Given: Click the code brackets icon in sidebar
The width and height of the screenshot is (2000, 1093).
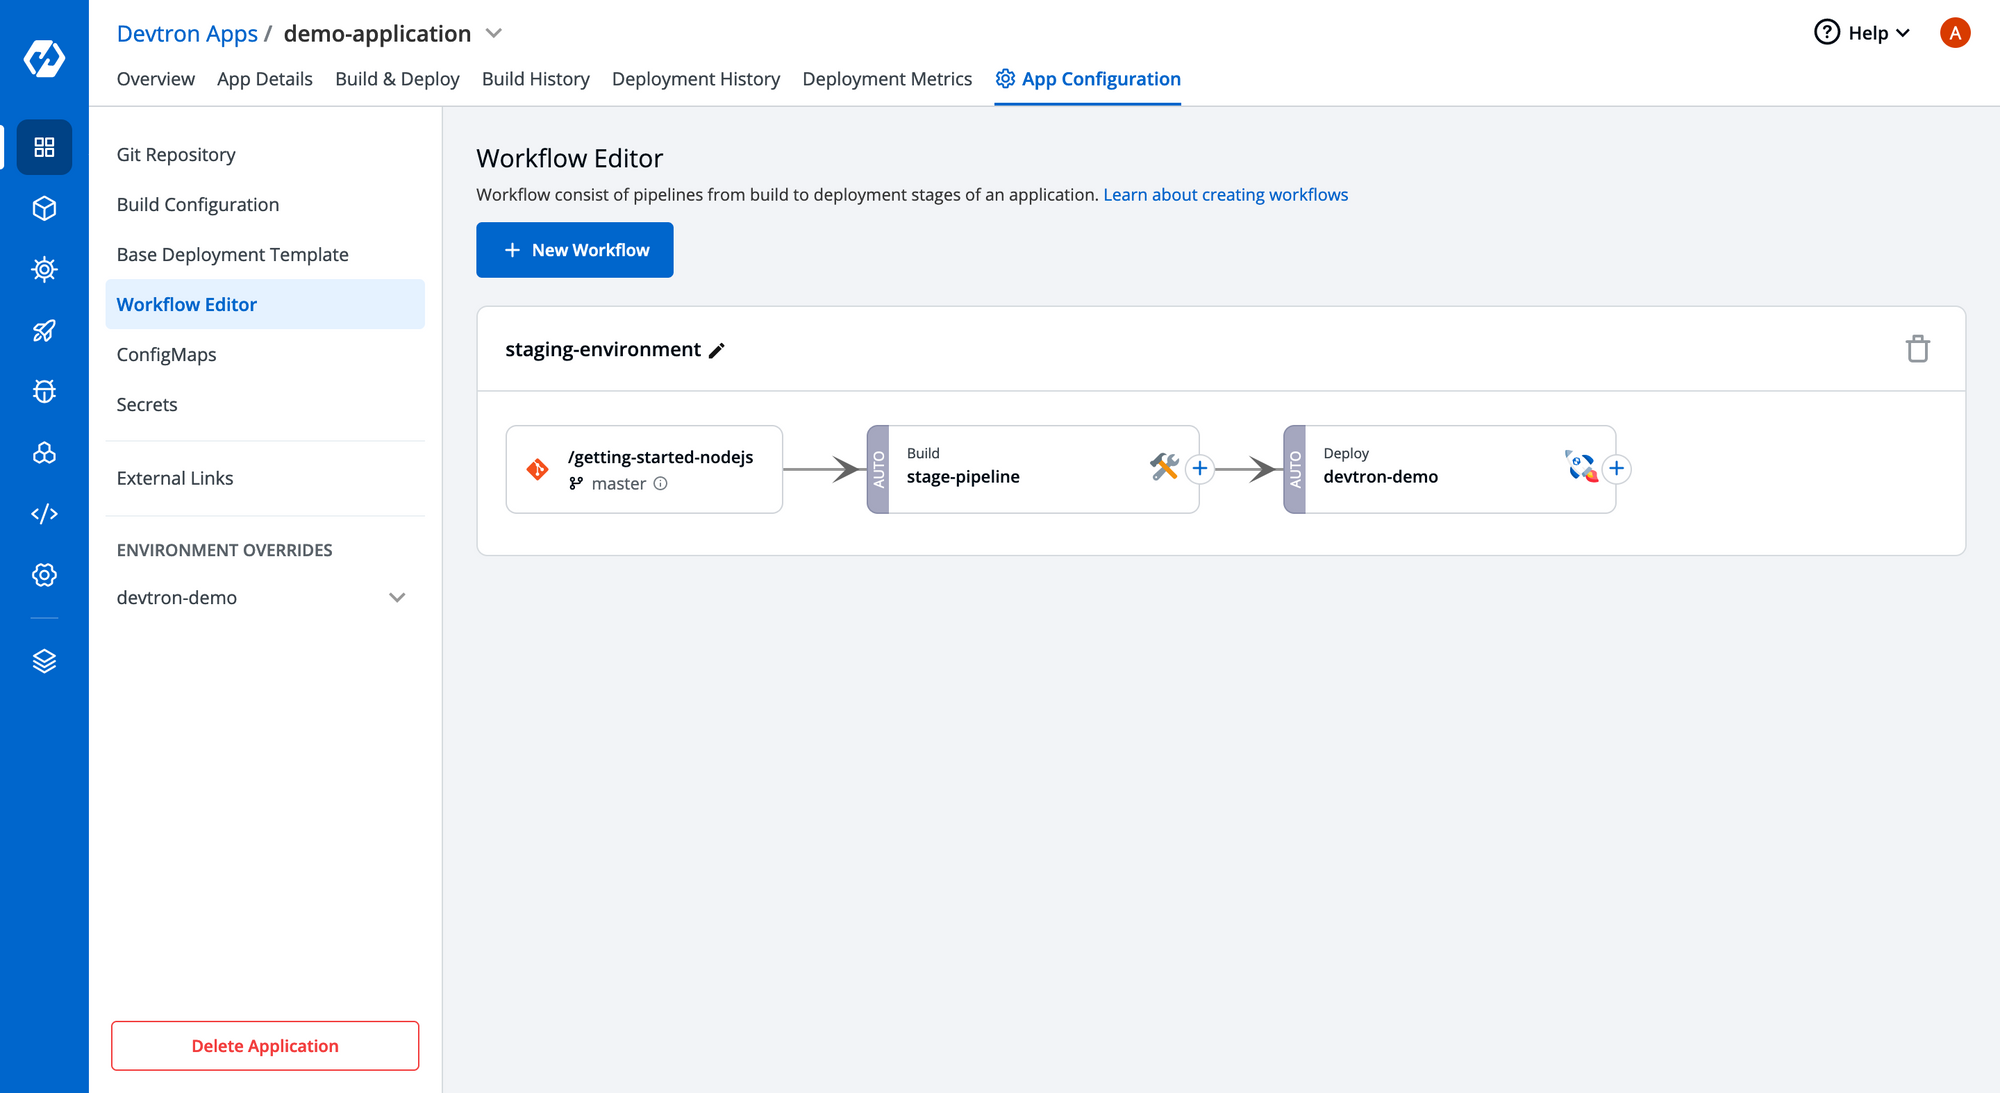Looking at the screenshot, I should pos(44,513).
